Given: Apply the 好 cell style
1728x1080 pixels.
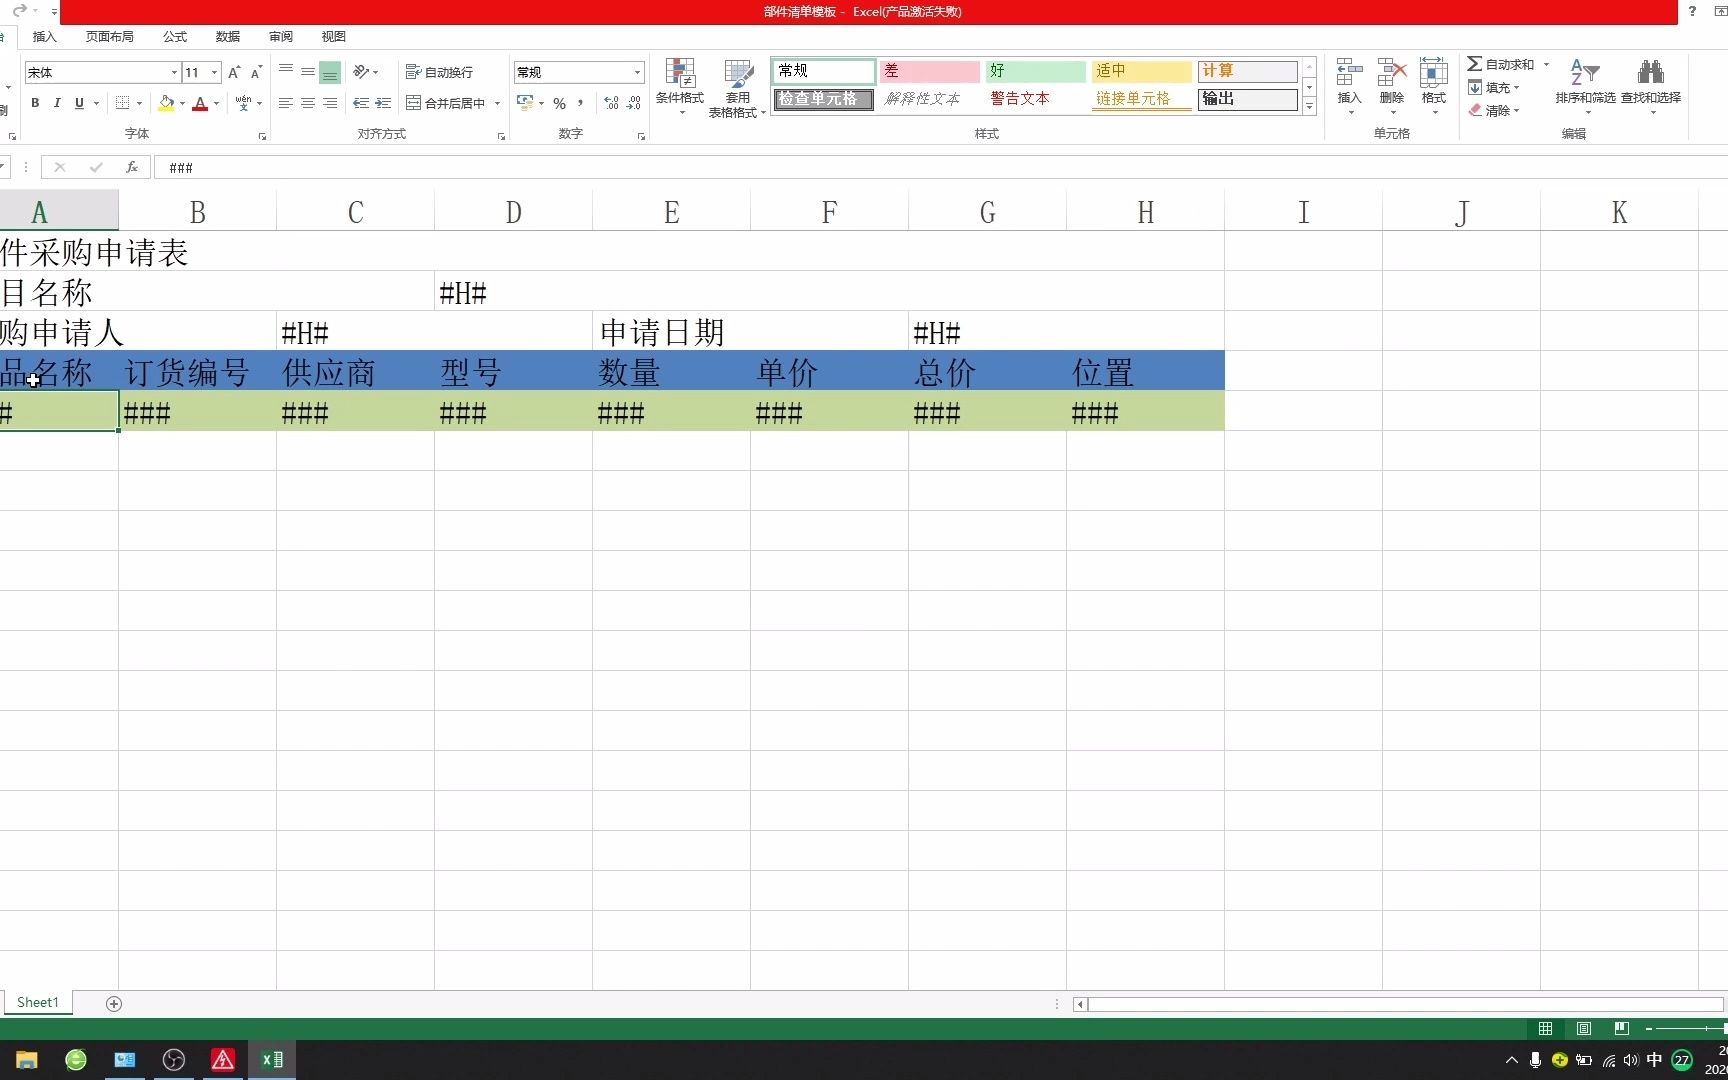Looking at the screenshot, I should point(1035,71).
